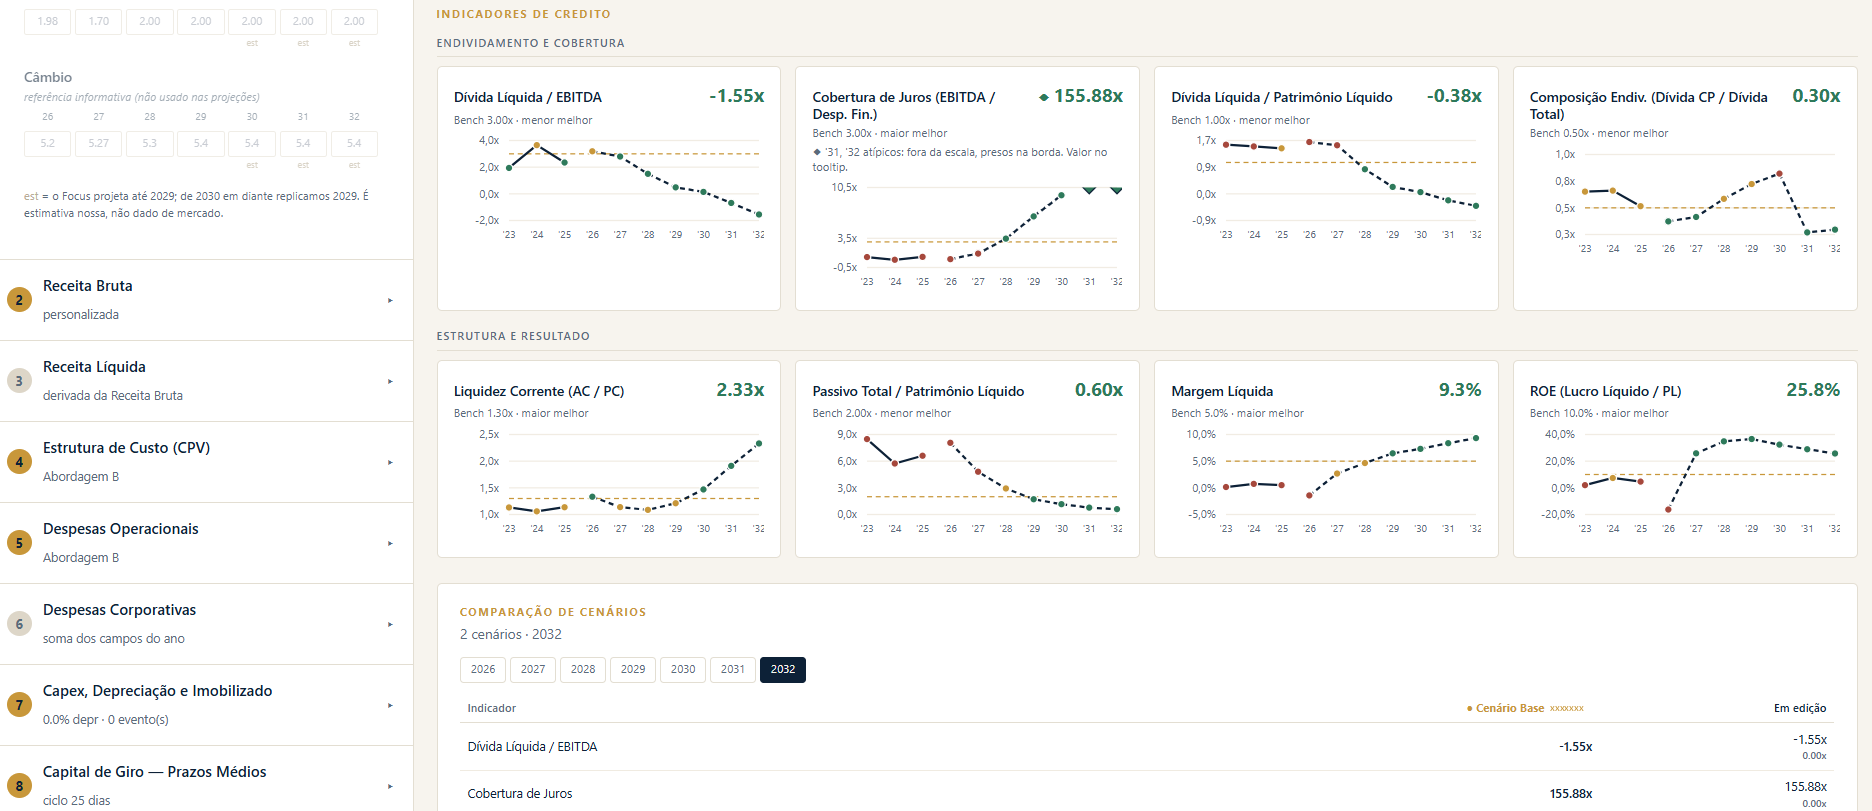
Task: Open the ROE (Lucro Líquido / PL) chart
Action: pyautogui.click(x=1685, y=459)
